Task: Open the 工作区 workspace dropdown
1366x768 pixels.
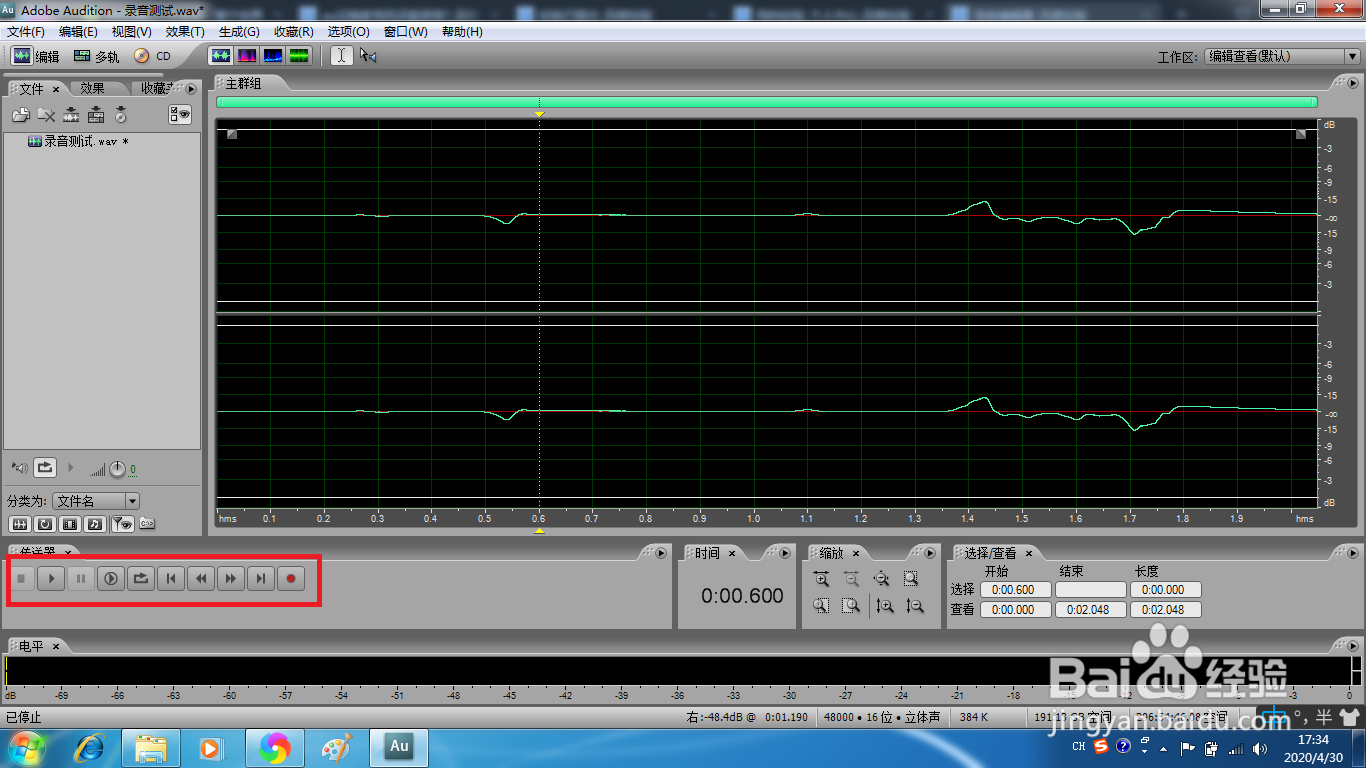Action: pos(1282,57)
